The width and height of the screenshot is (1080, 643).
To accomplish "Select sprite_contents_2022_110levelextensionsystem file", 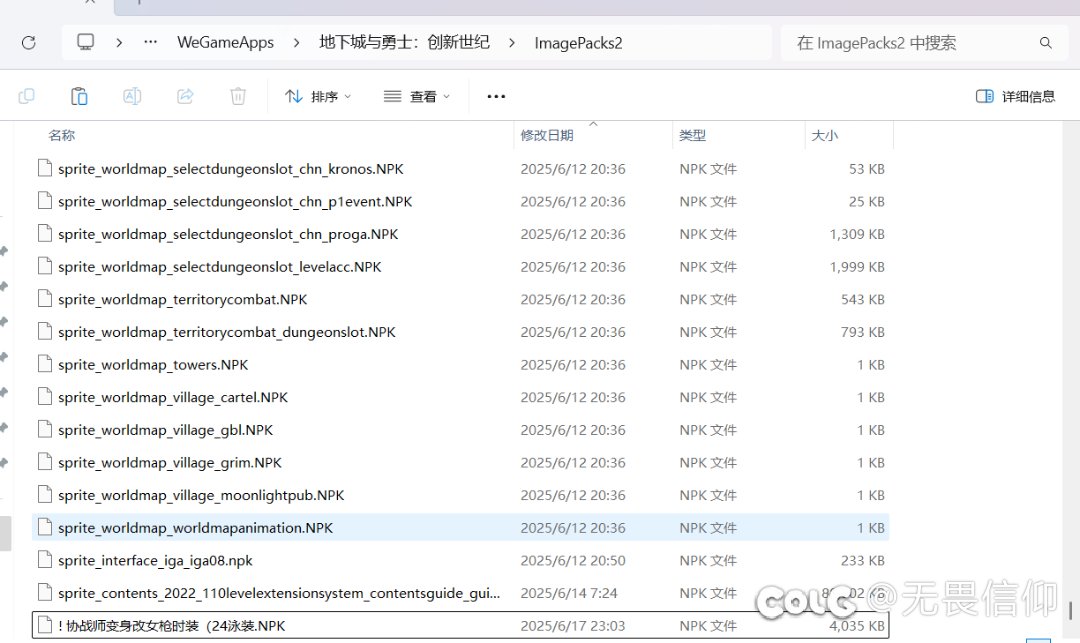I will click(x=279, y=593).
